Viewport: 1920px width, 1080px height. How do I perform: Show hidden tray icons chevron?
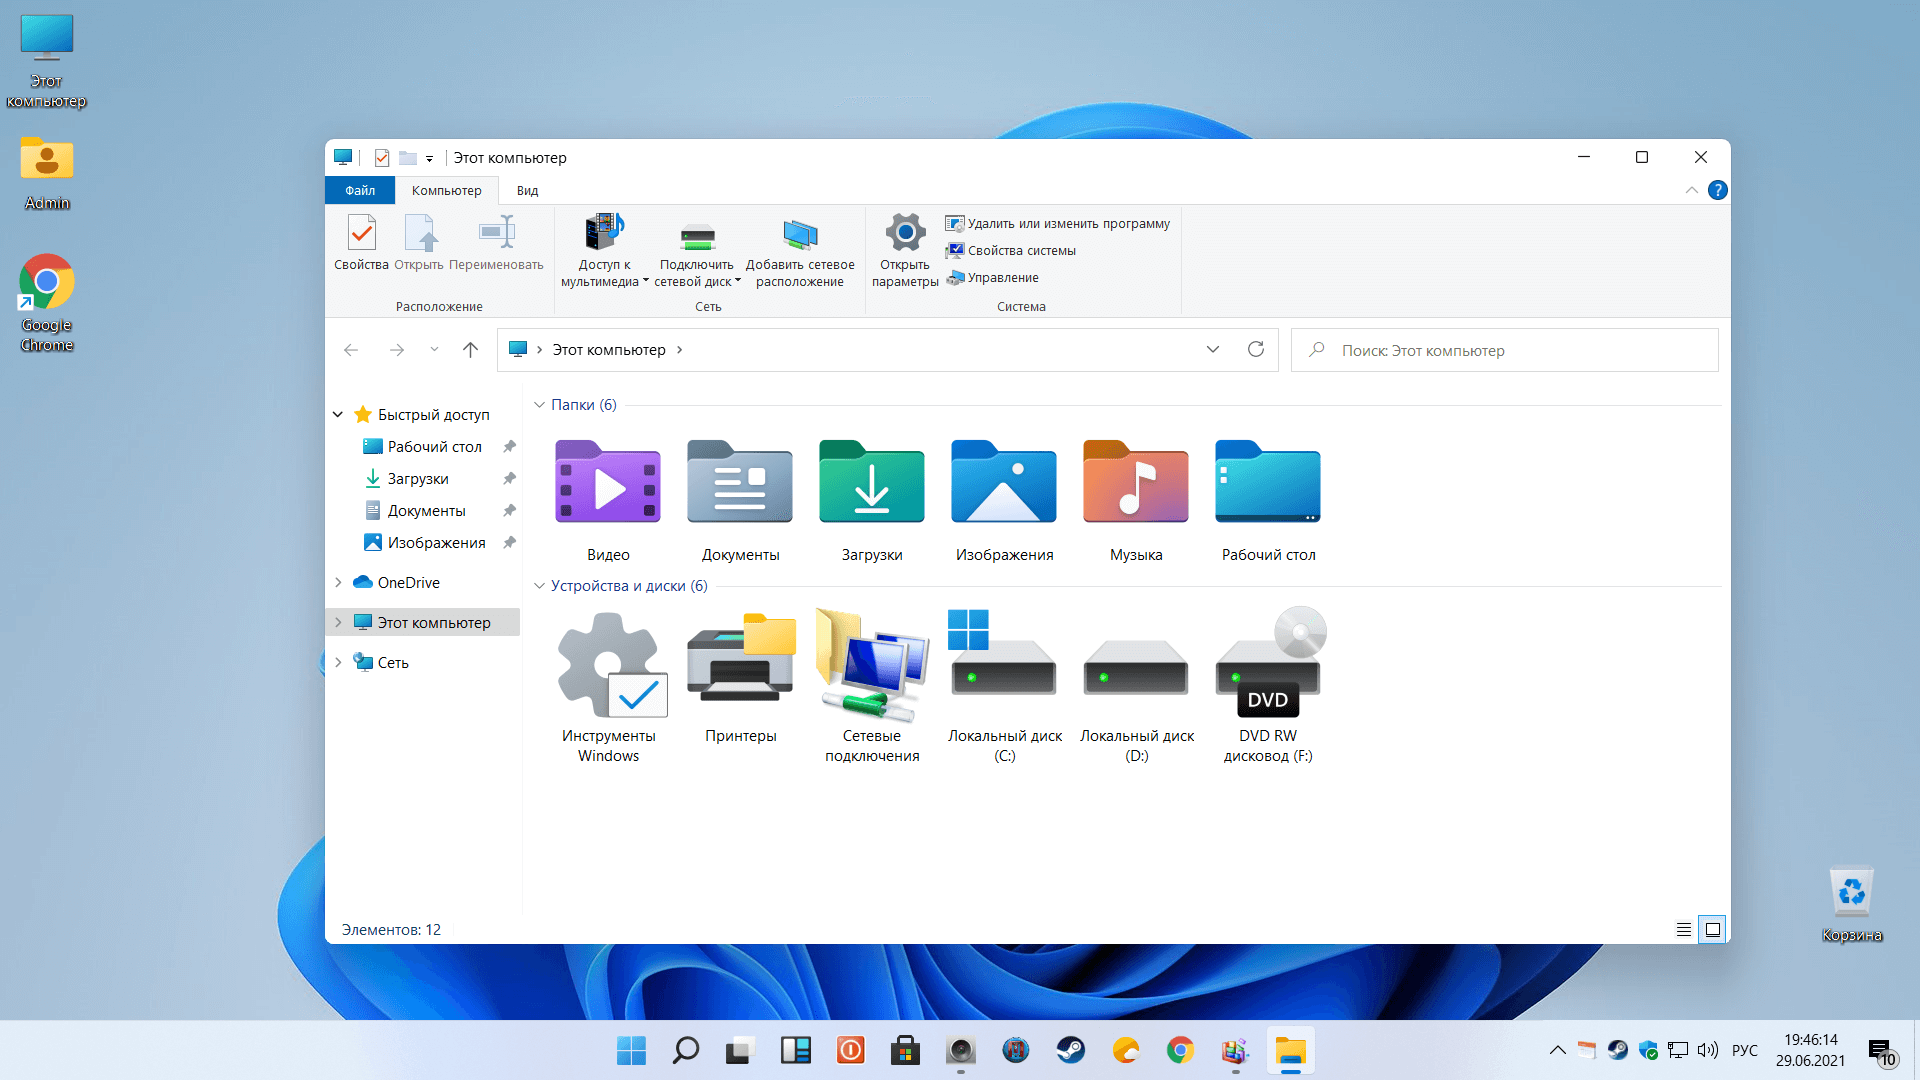[1558, 1050]
